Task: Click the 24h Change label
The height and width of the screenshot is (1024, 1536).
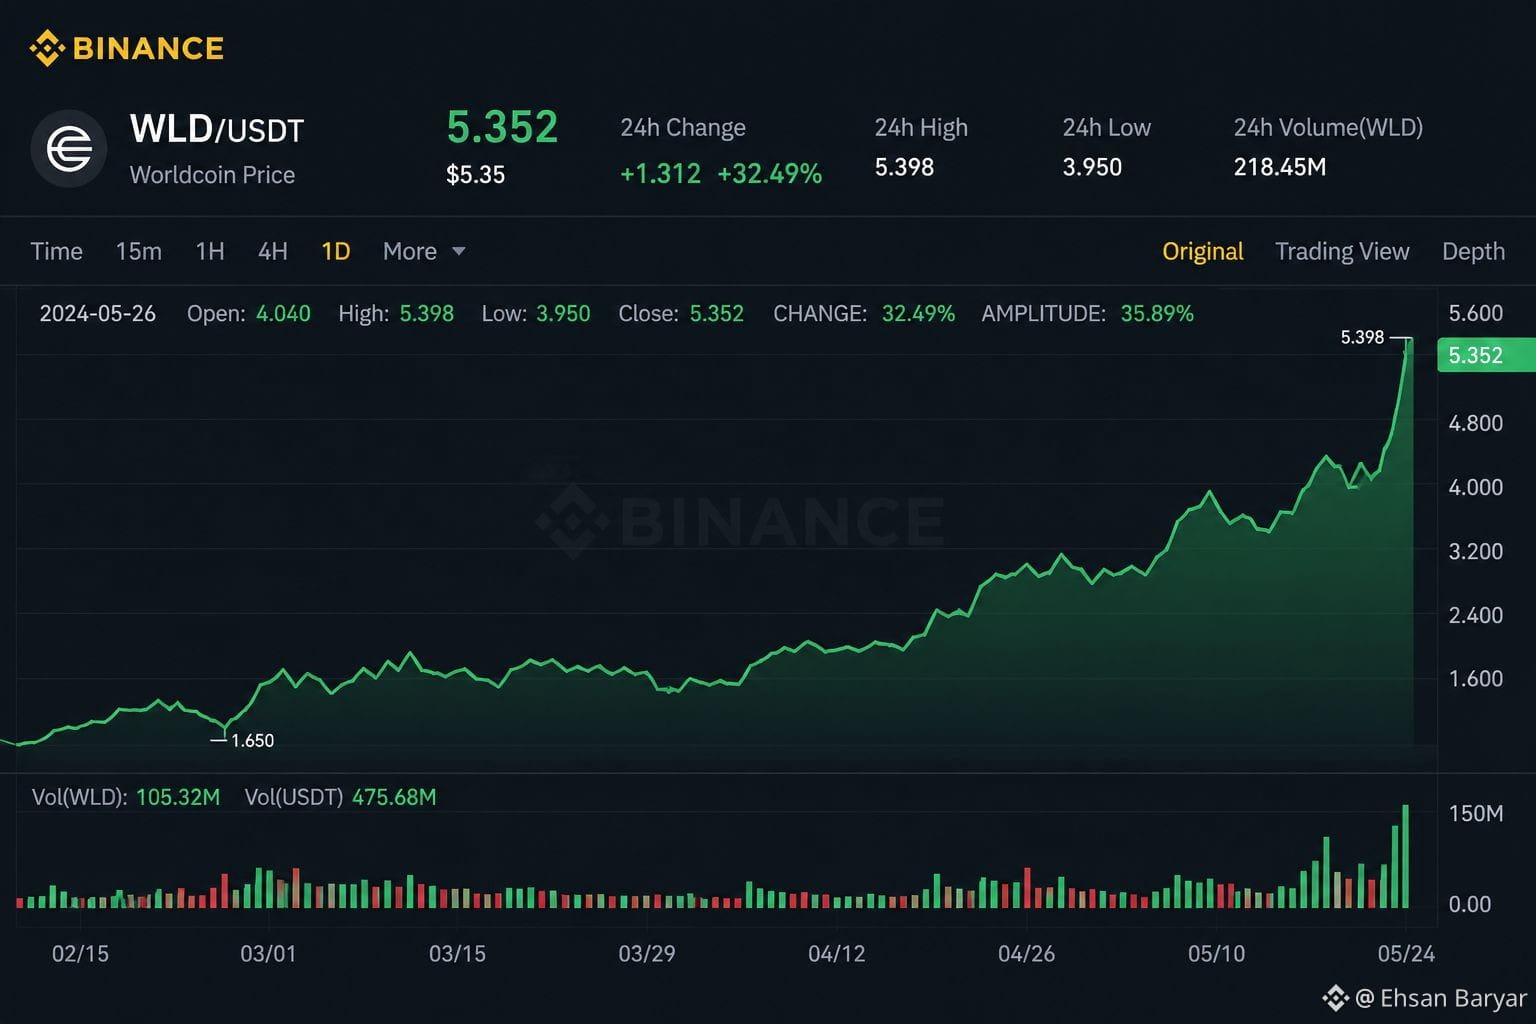Action: click(x=683, y=128)
